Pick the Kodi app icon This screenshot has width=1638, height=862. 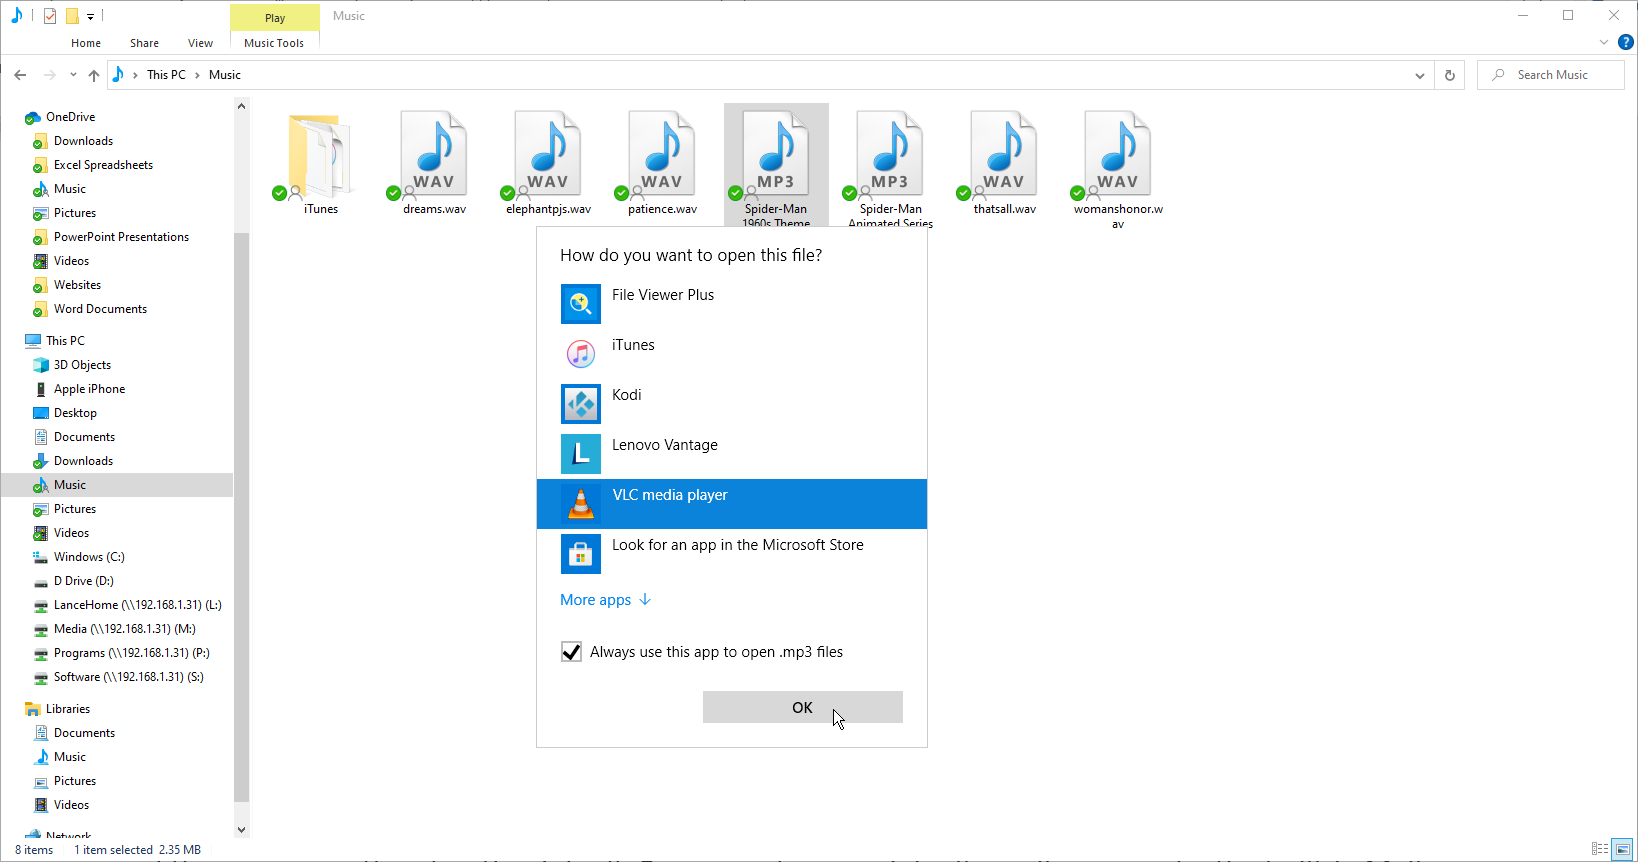tap(581, 404)
